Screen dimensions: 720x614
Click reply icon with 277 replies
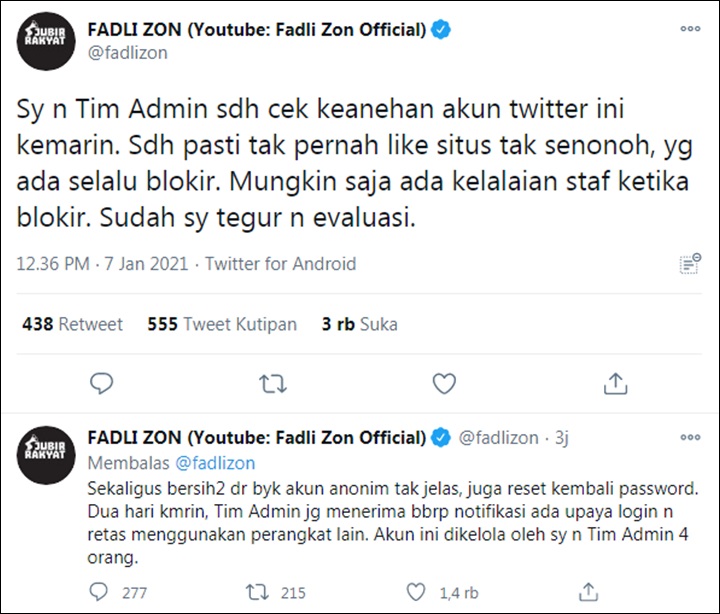click(99, 592)
